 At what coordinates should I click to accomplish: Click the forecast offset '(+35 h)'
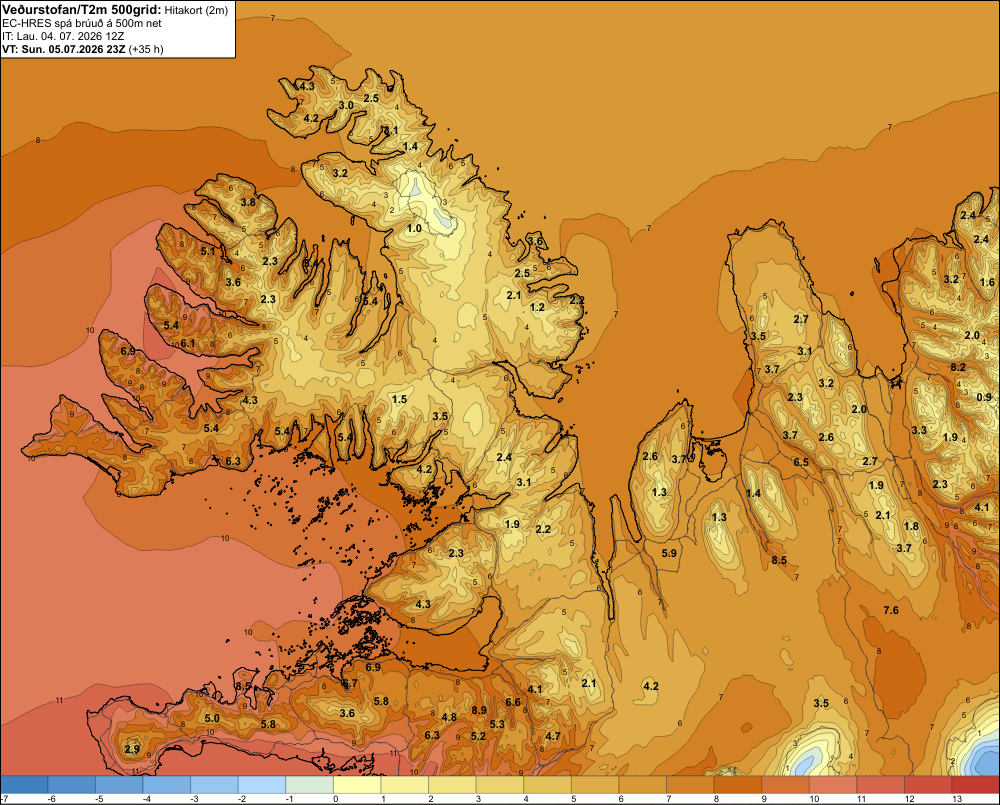pos(146,49)
